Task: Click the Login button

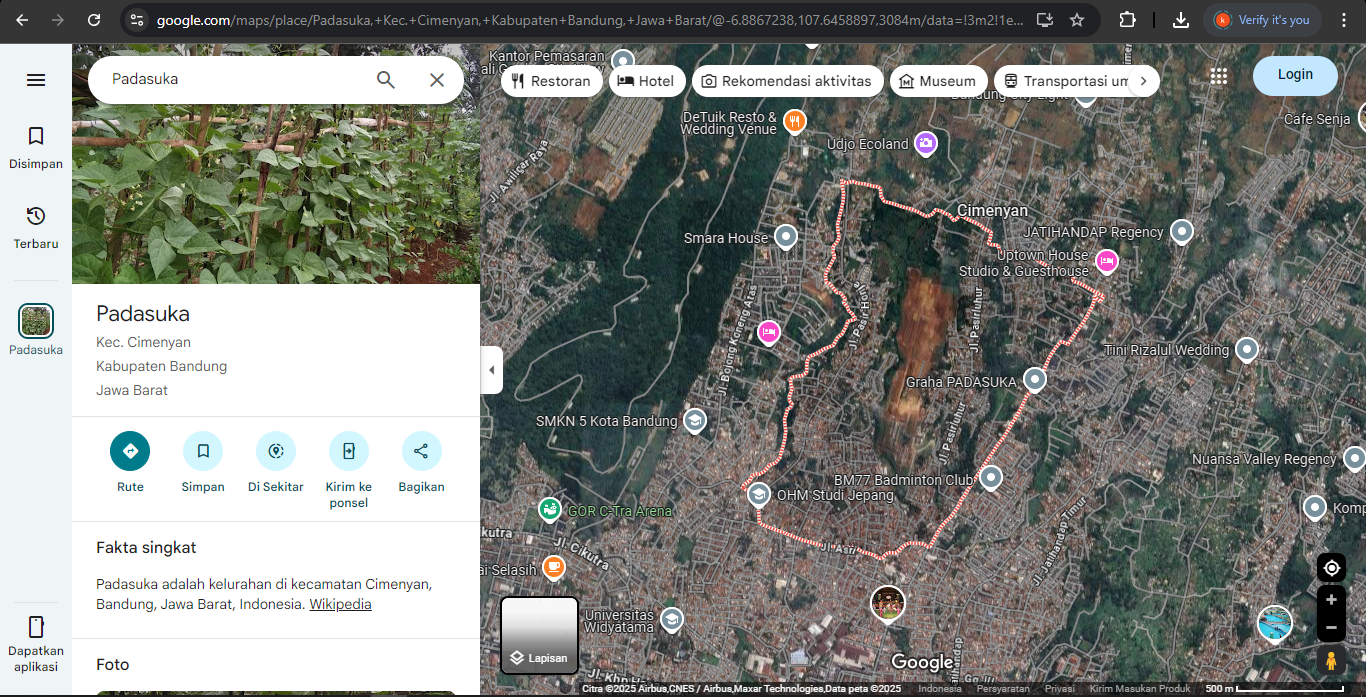Action: point(1295,75)
